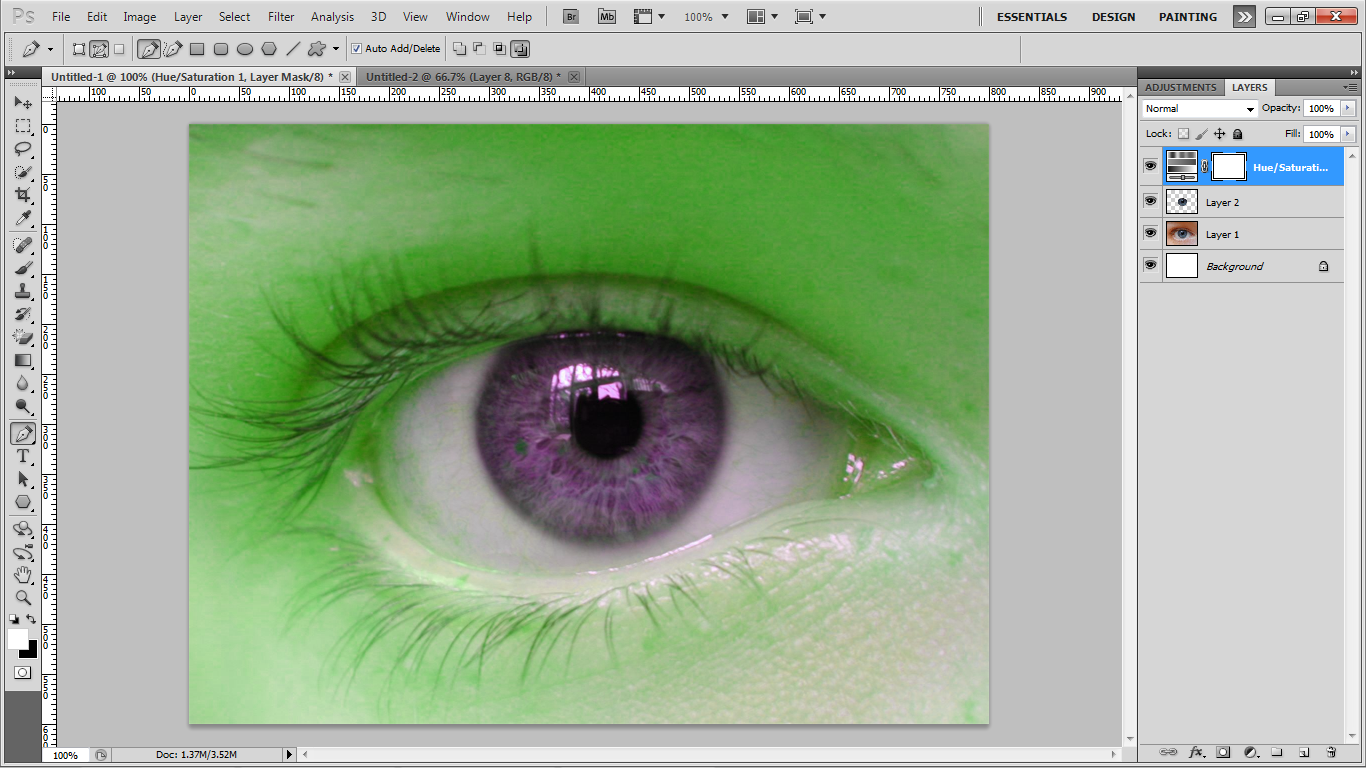Select the Clone Stamp tool
The width and height of the screenshot is (1366, 768).
click(23, 291)
